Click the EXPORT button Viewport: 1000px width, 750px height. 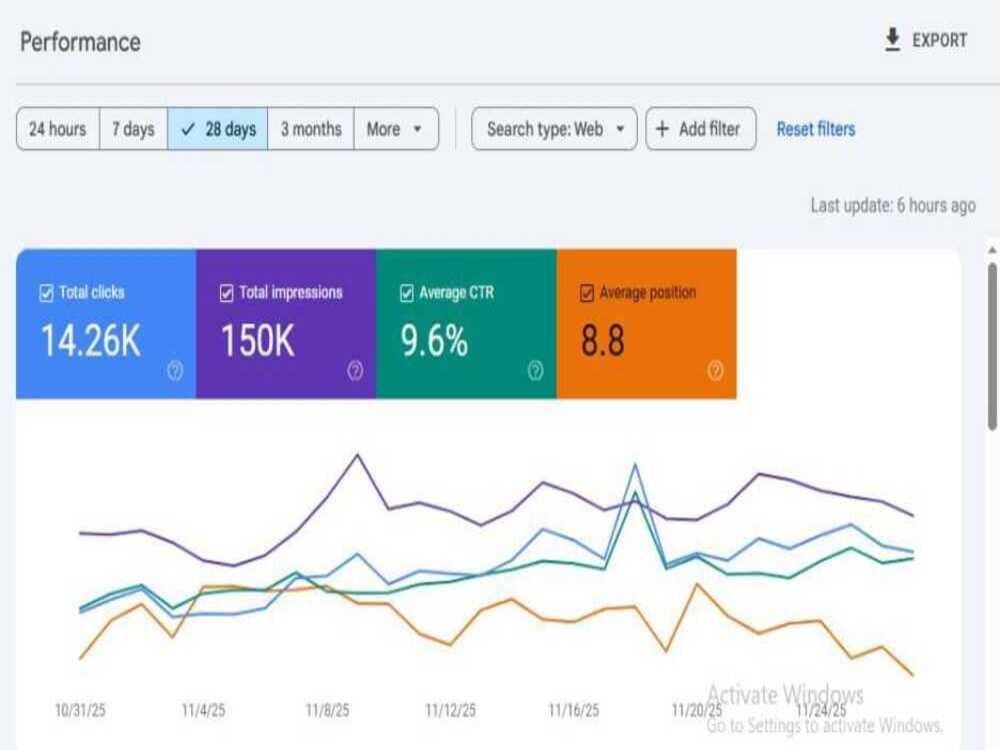click(926, 40)
